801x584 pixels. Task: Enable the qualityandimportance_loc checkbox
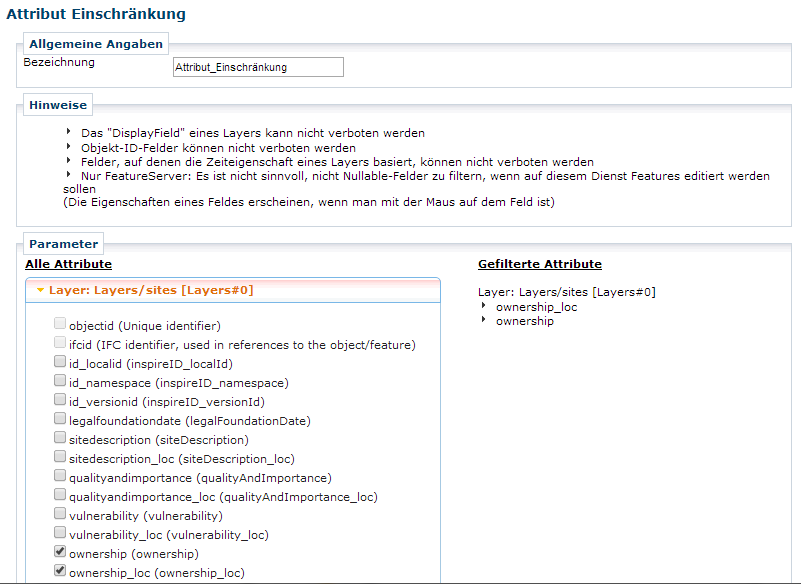pyautogui.click(x=60, y=496)
